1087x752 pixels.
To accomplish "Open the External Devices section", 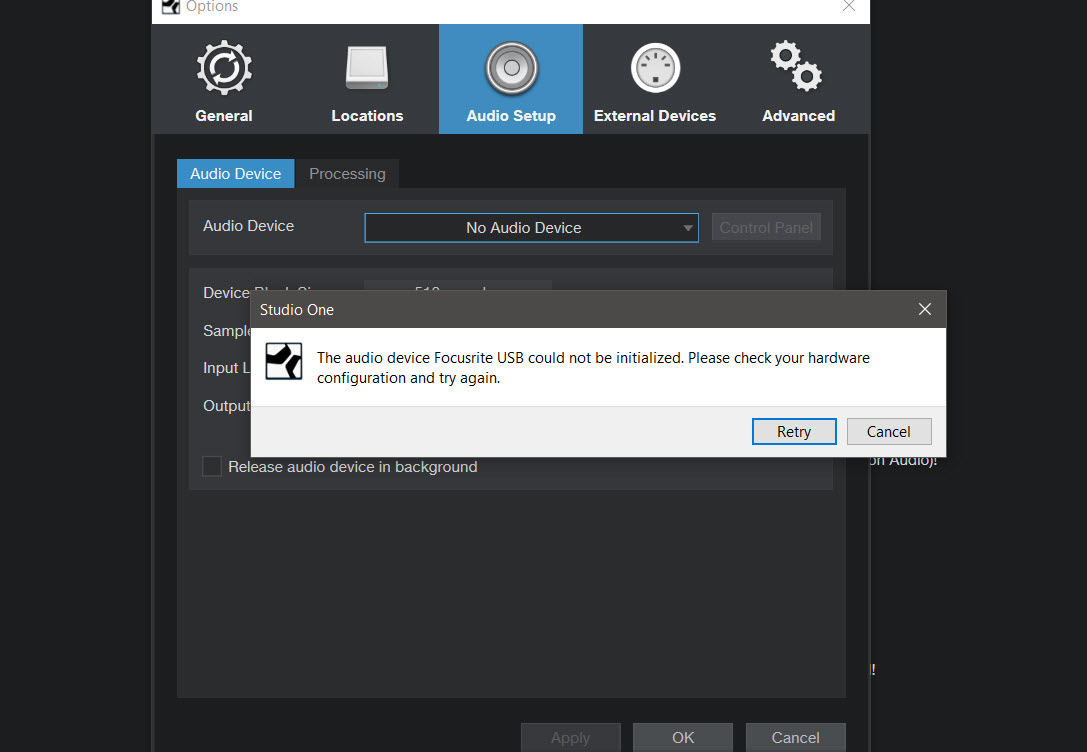I will coord(654,80).
